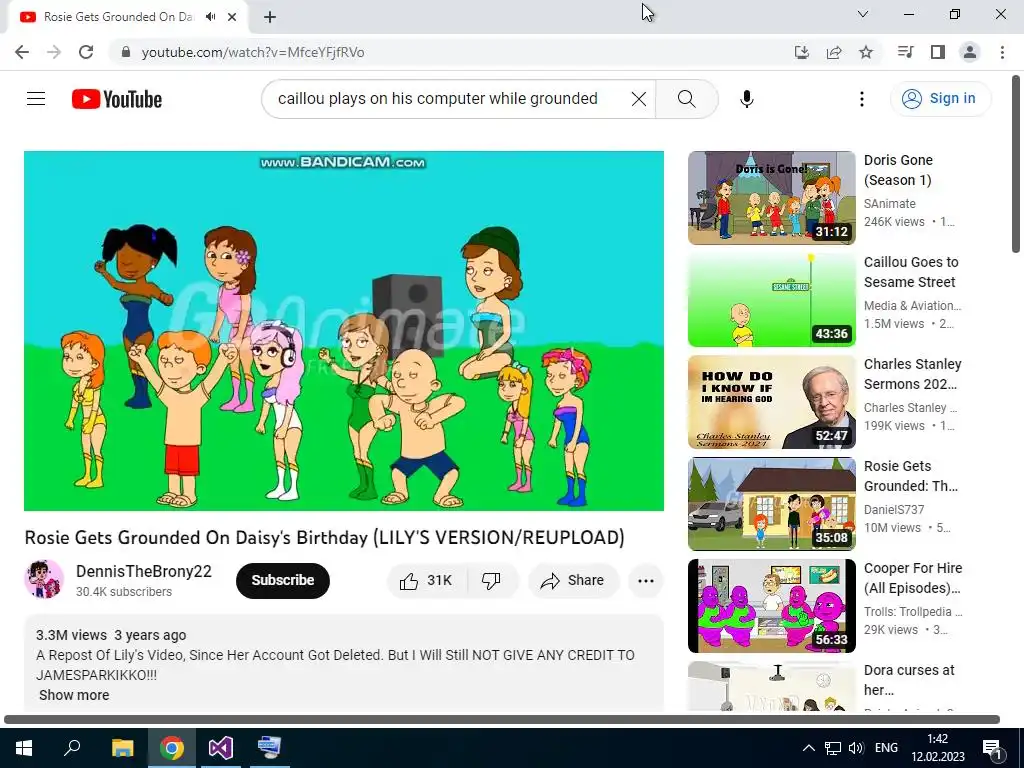
Task: Subscribe to DennisTheBrony22
Action: click(x=283, y=580)
